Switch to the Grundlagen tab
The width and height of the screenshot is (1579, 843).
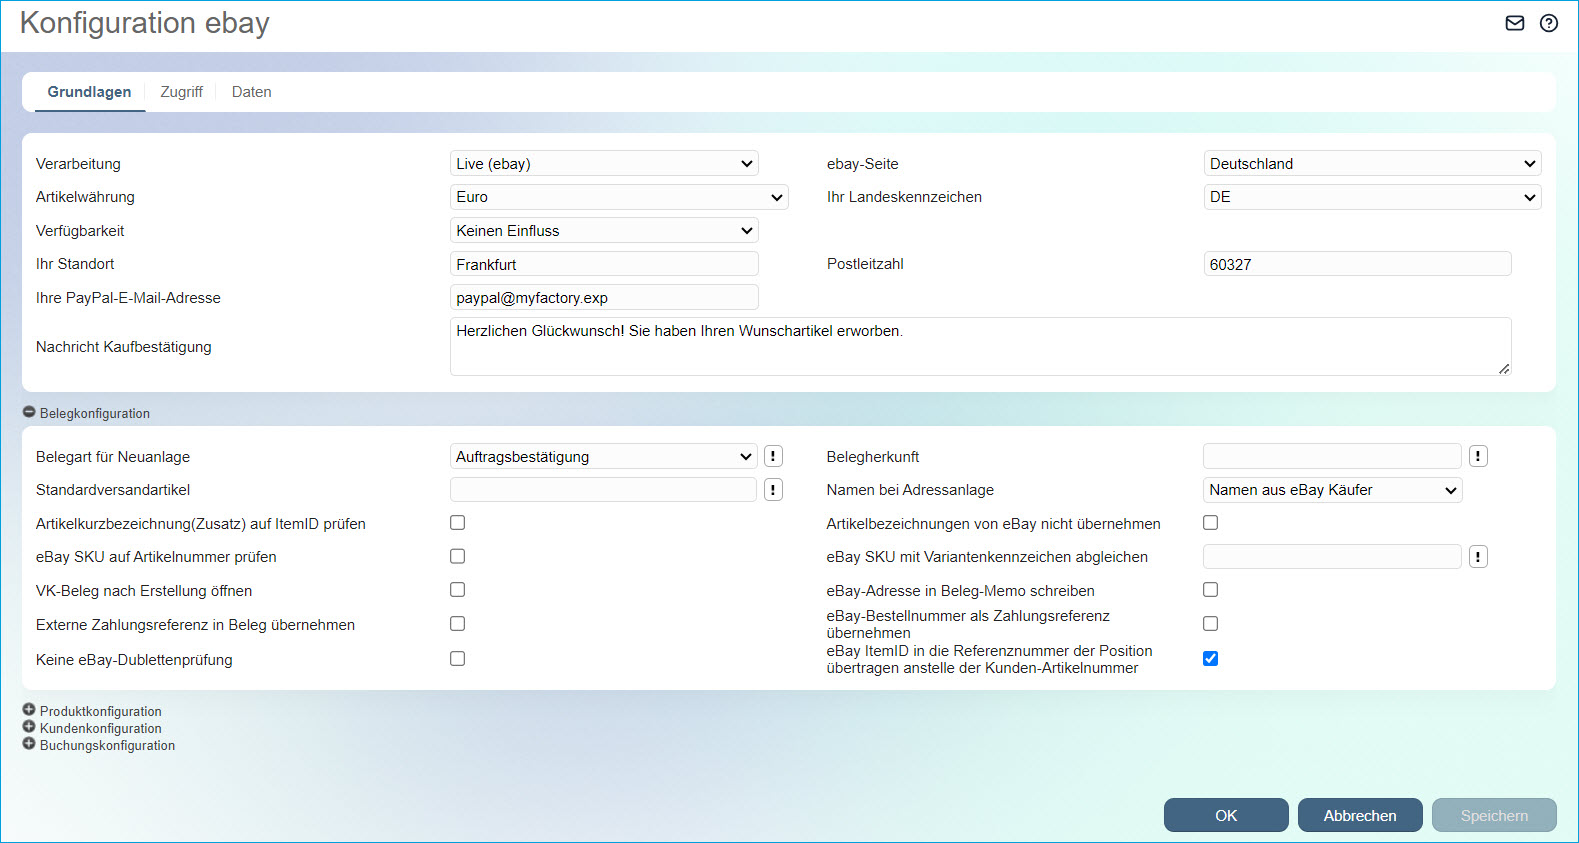point(89,92)
